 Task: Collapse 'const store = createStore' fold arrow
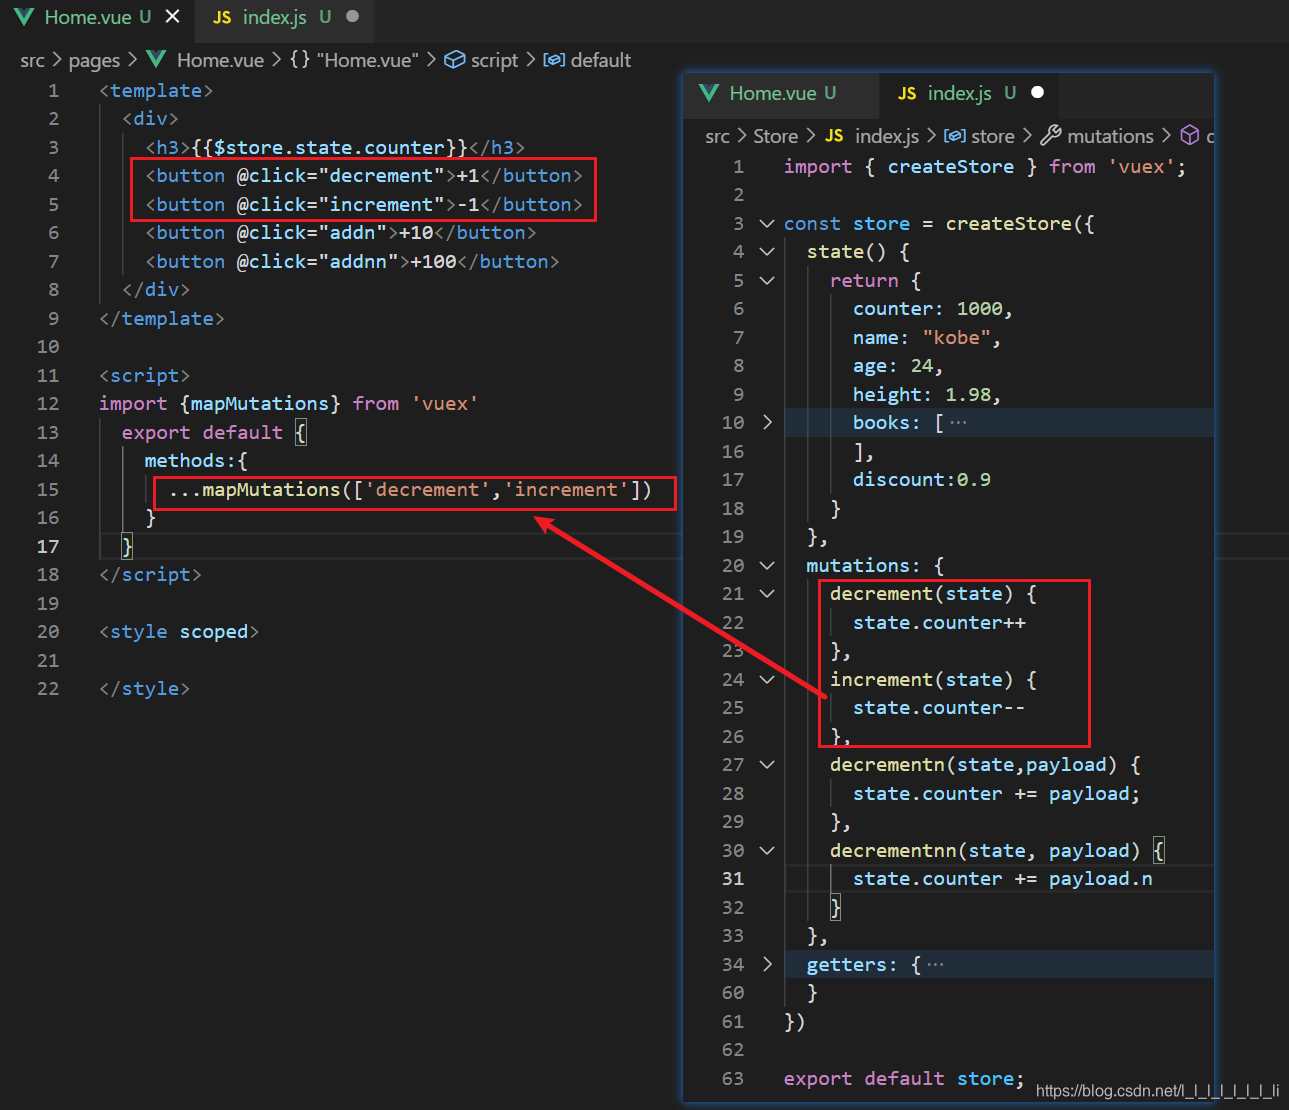(767, 224)
